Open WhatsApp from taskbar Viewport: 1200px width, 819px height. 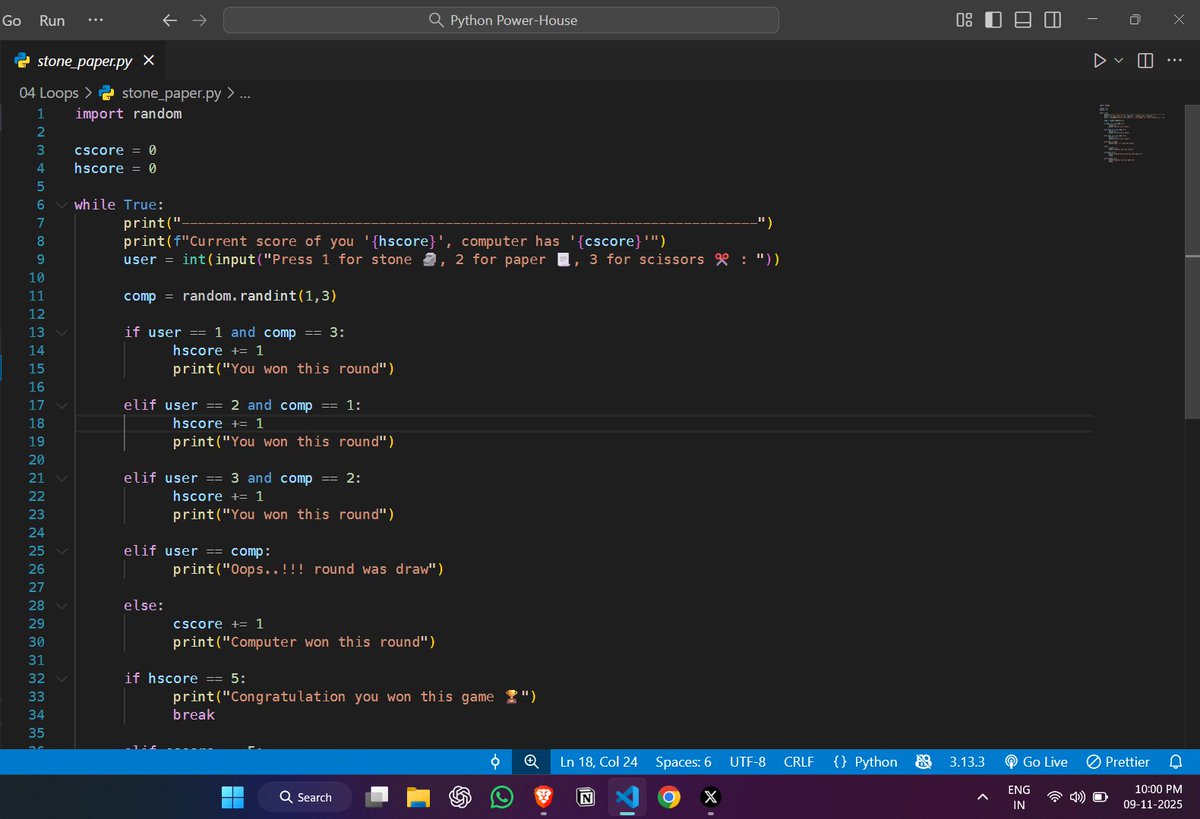click(502, 797)
